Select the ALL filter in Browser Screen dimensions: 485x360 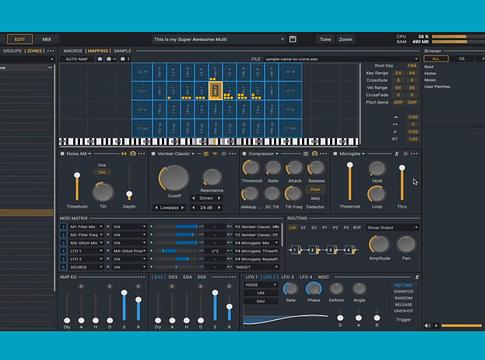[x=436, y=59]
